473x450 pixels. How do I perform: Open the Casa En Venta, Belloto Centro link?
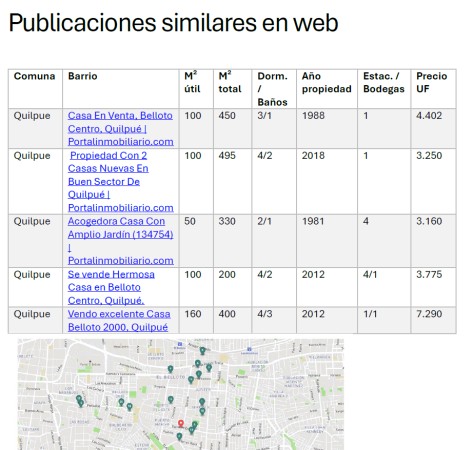(120, 129)
